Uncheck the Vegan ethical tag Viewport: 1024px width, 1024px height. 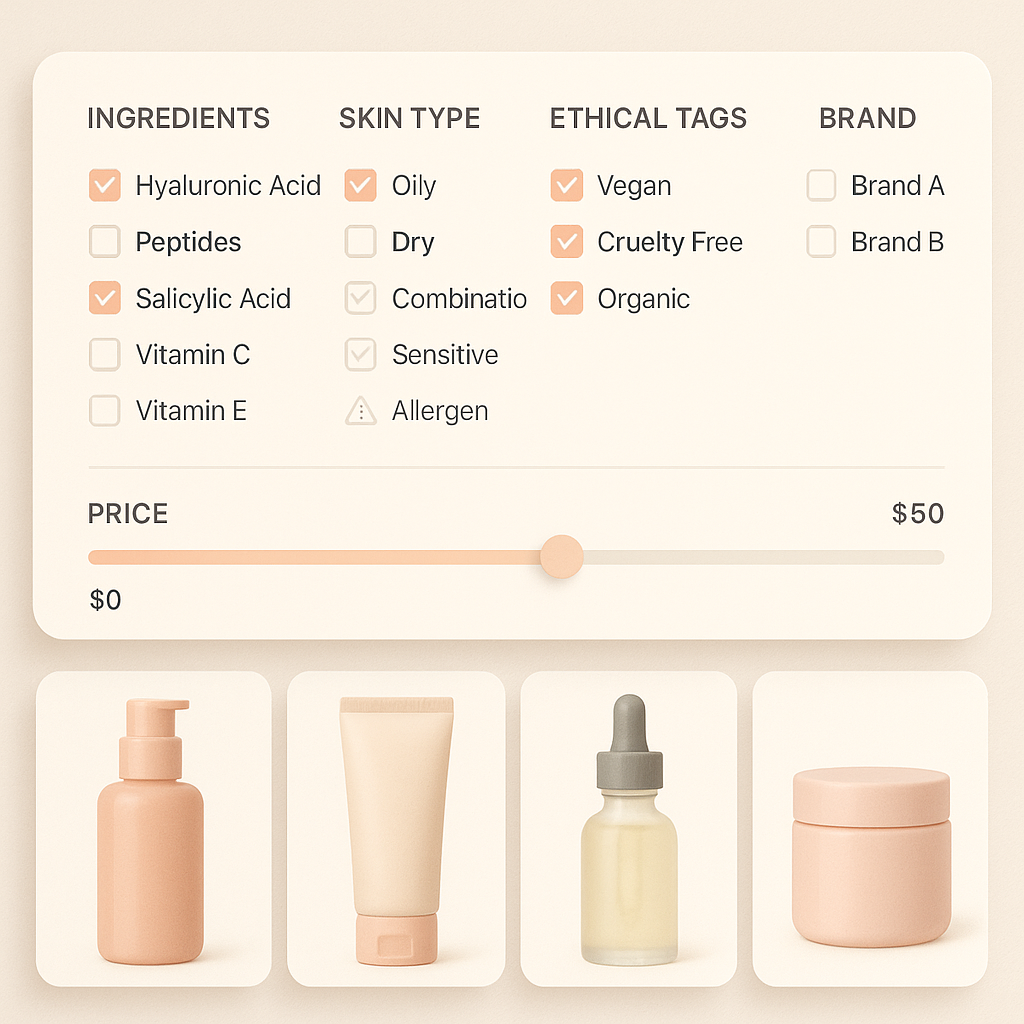coord(566,186)
